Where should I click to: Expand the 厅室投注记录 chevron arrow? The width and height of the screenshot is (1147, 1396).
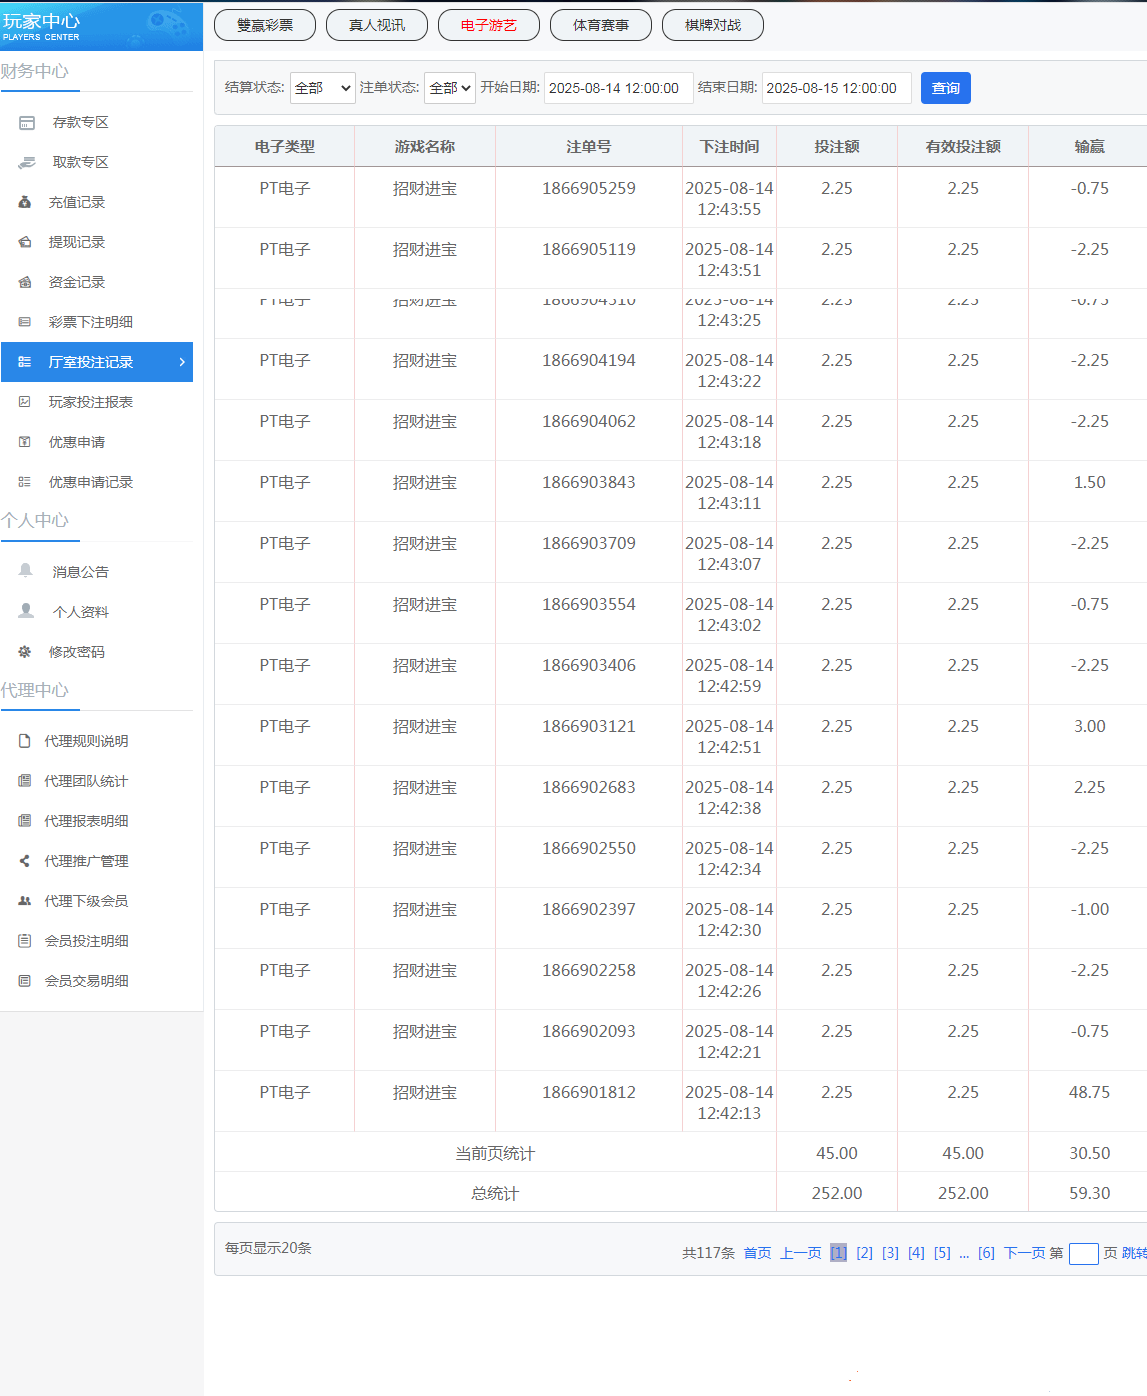[182, 362]
